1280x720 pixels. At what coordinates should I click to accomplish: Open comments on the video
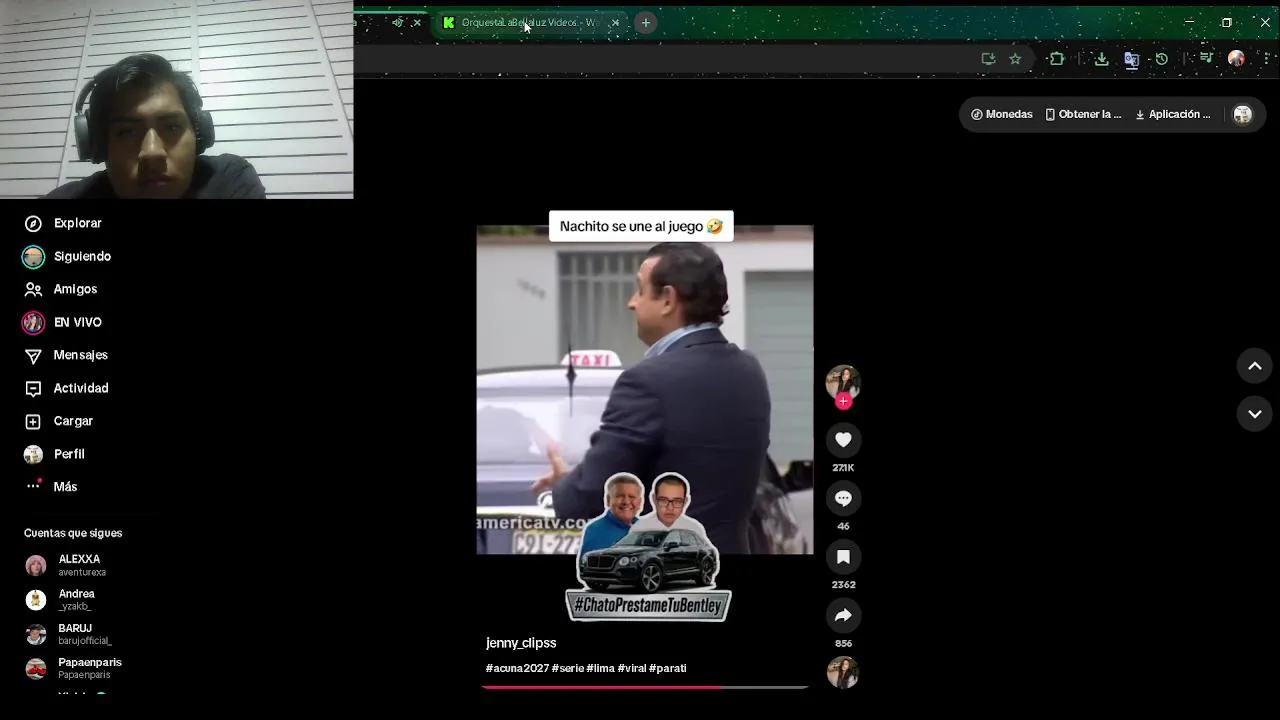[843, 498]
